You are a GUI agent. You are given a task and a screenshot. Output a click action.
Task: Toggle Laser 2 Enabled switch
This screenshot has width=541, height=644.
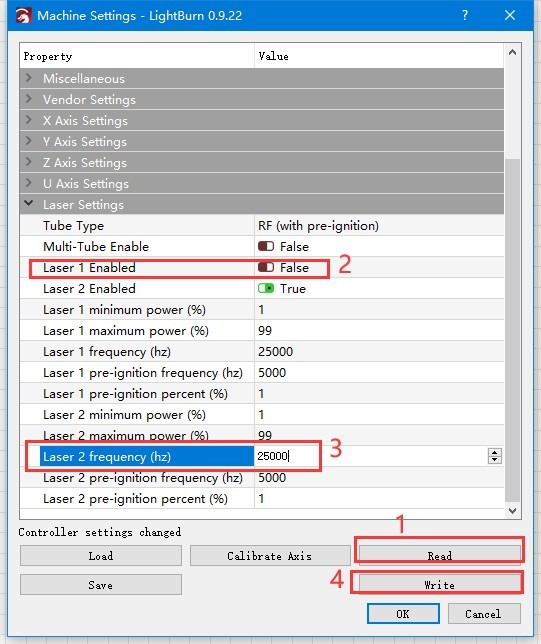pos(266,288)
